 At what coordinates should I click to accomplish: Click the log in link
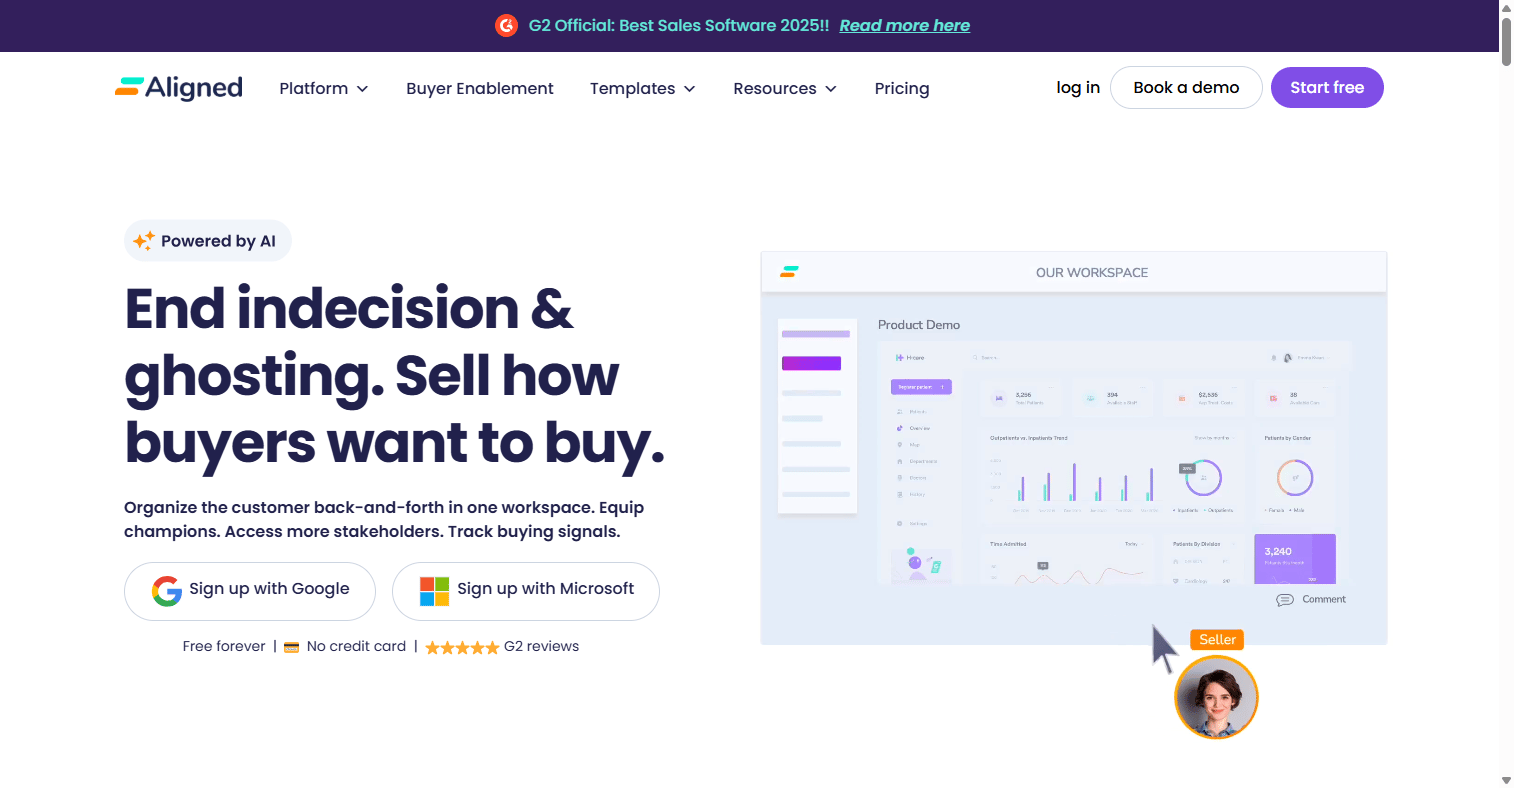1078,87
